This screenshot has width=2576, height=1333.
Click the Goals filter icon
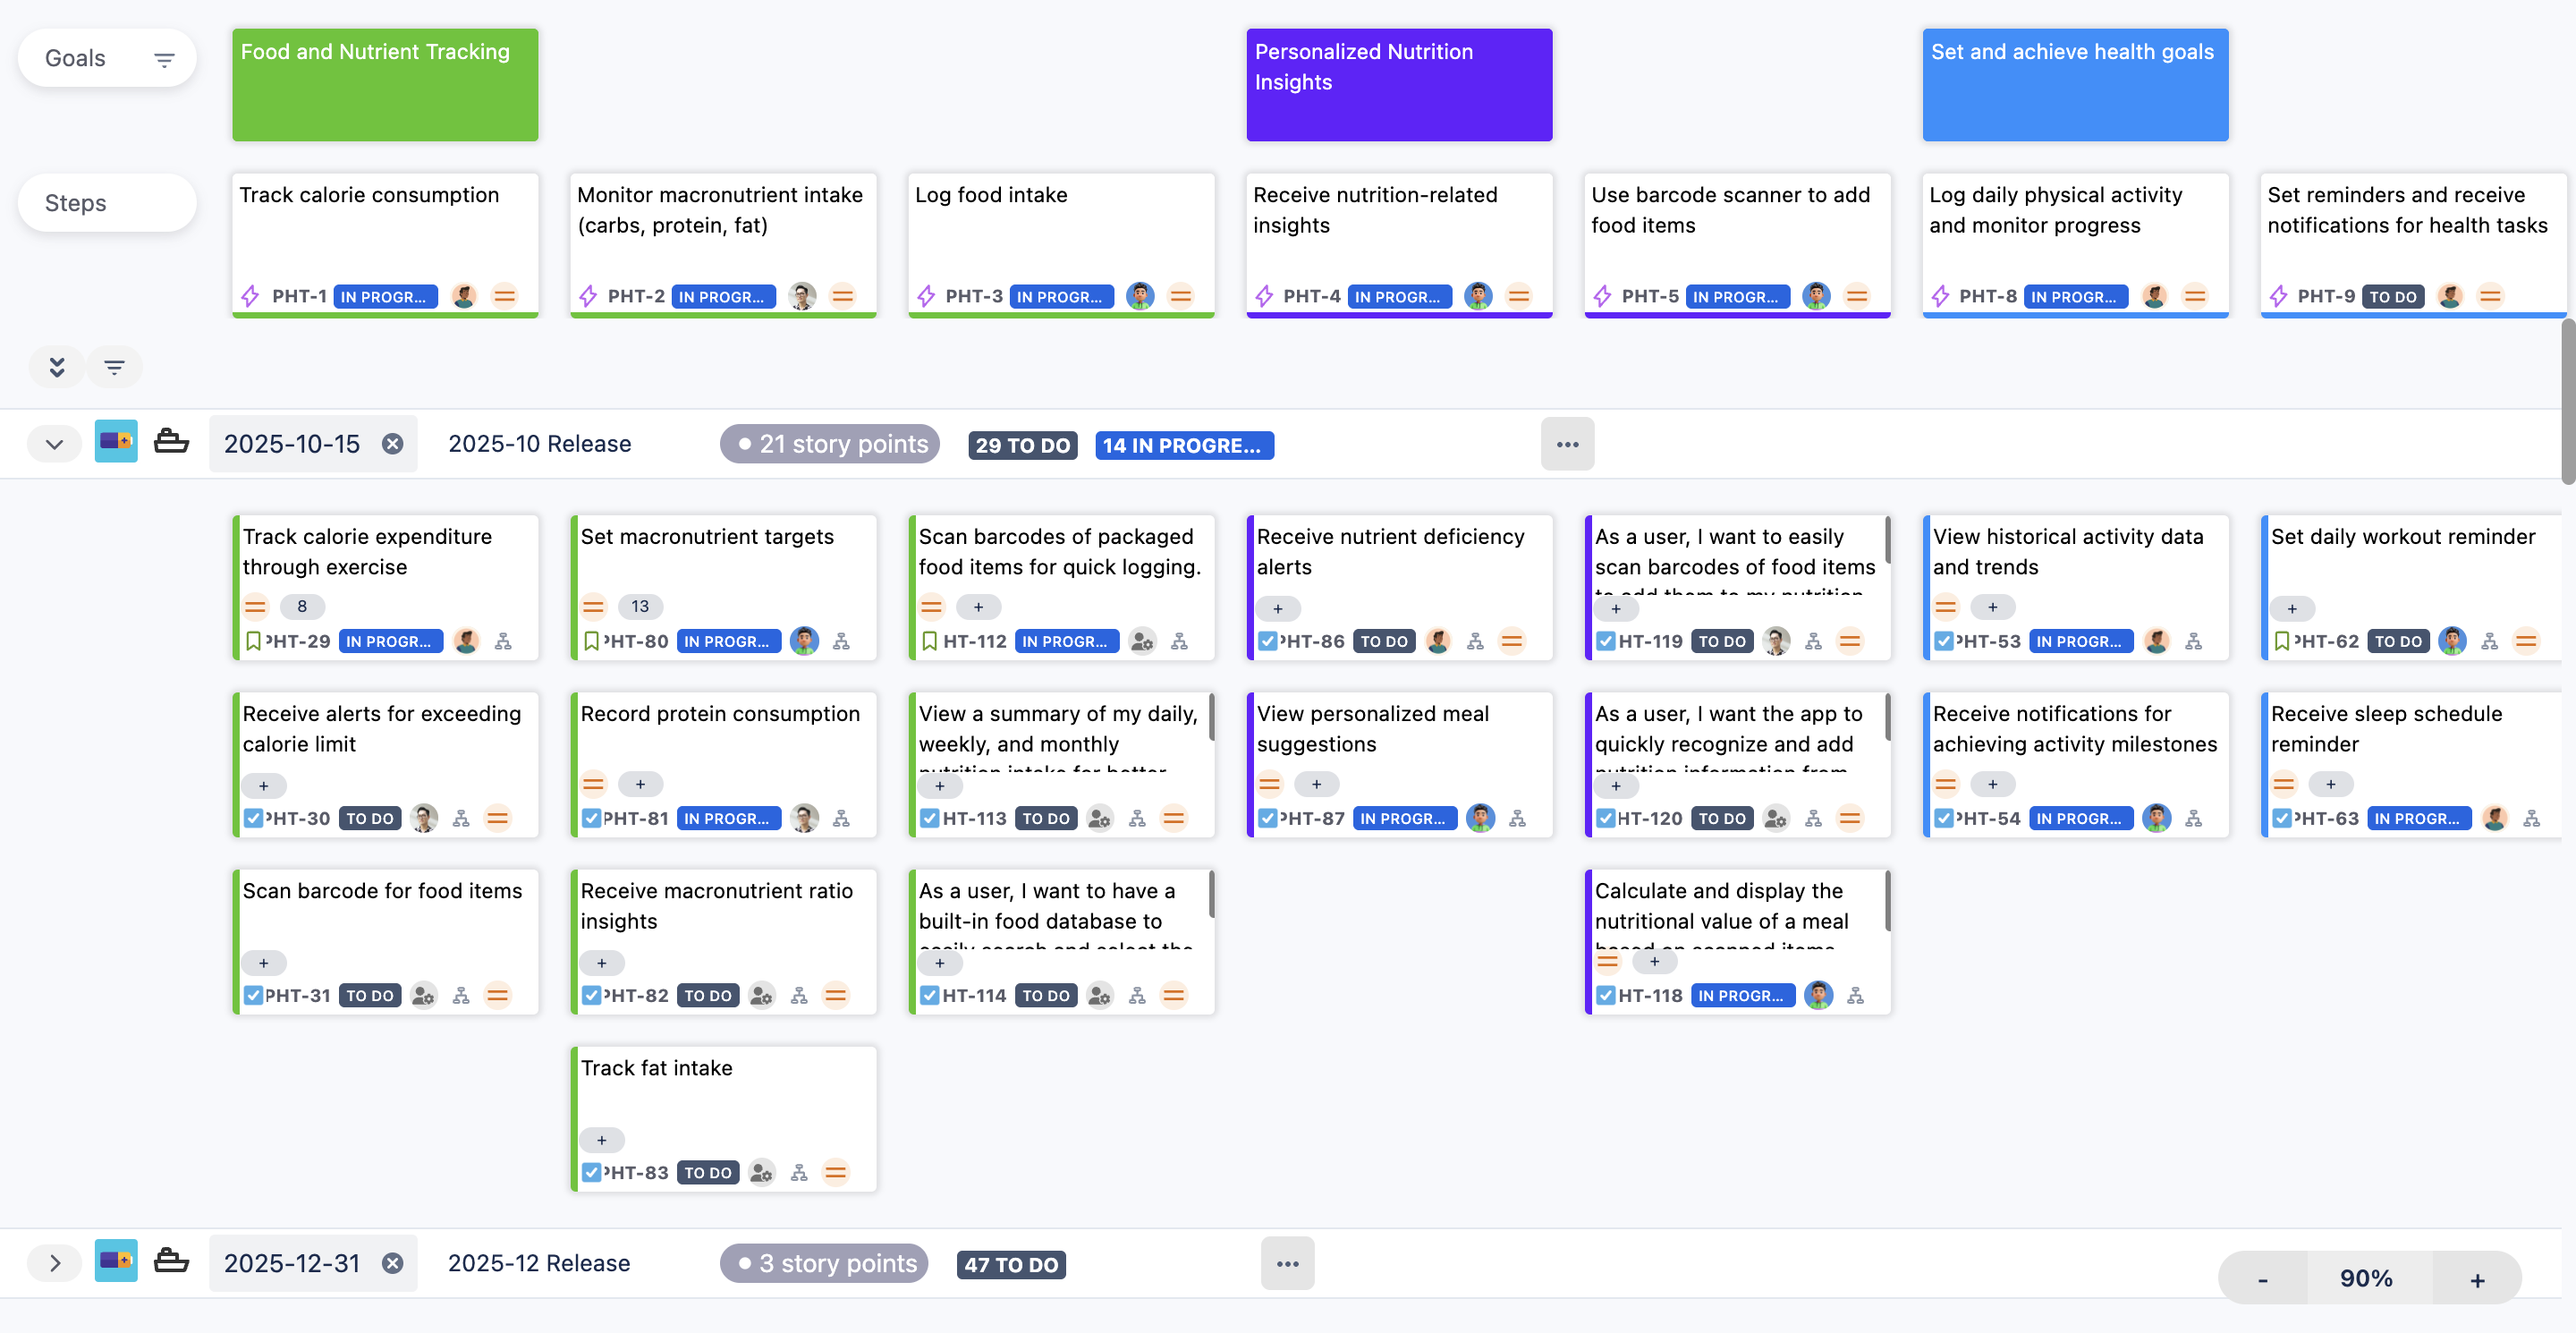164,60
